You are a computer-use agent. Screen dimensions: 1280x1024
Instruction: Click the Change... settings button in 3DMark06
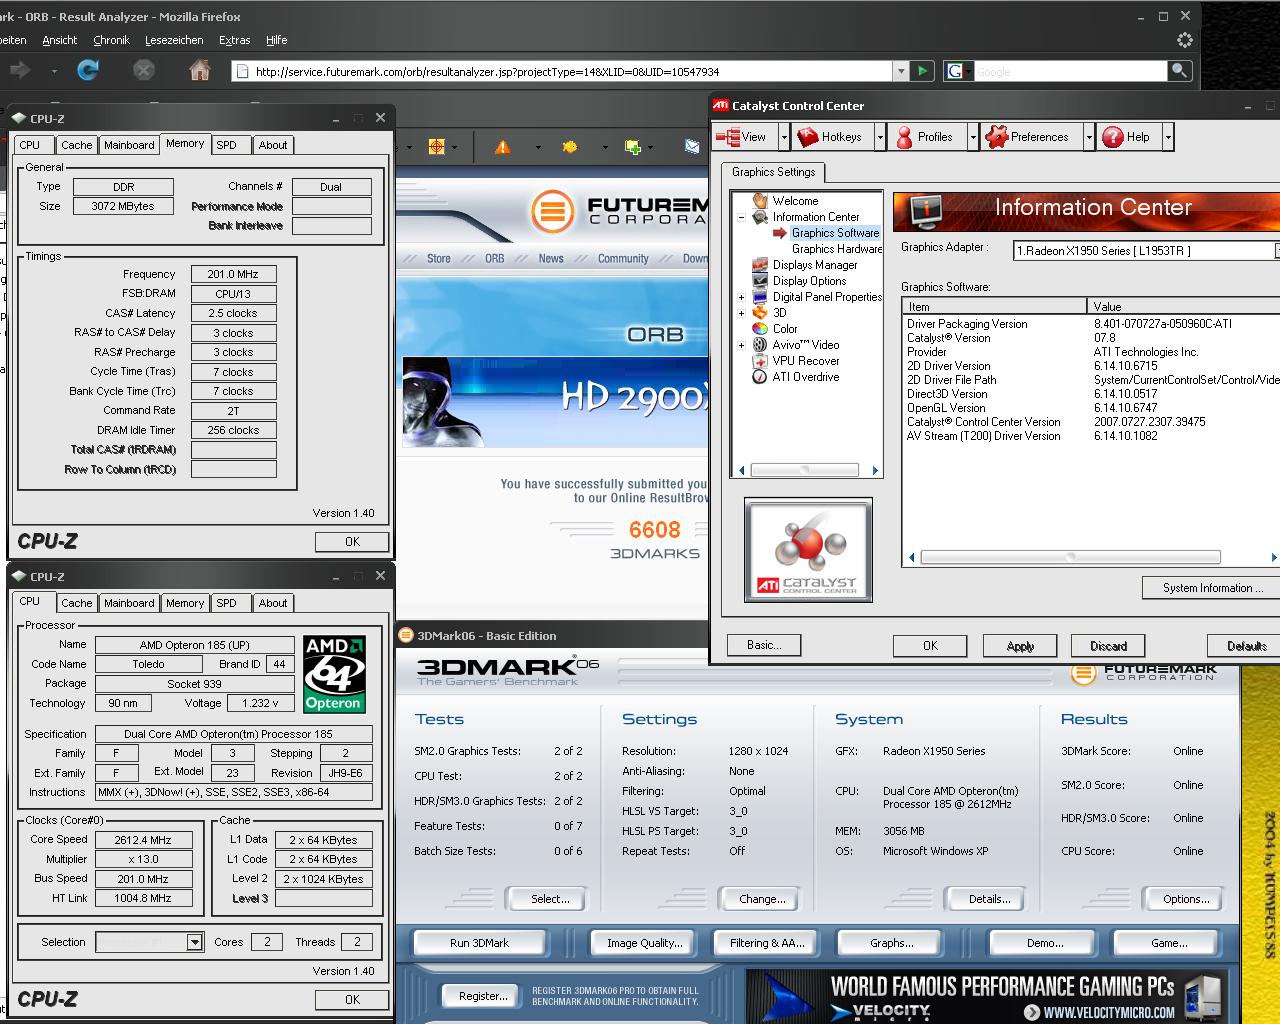tap(762, 899)
